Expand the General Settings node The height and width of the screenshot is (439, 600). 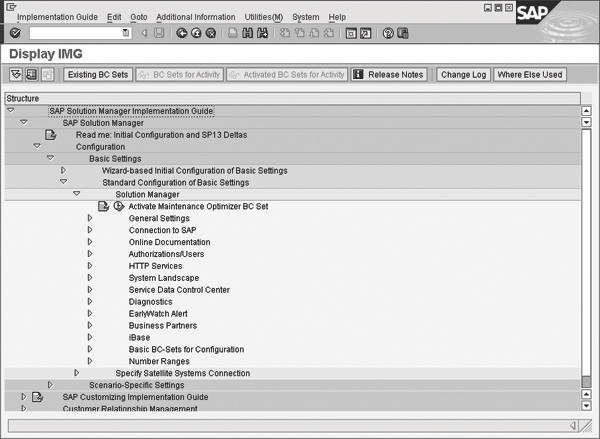[x=90, y=218]
